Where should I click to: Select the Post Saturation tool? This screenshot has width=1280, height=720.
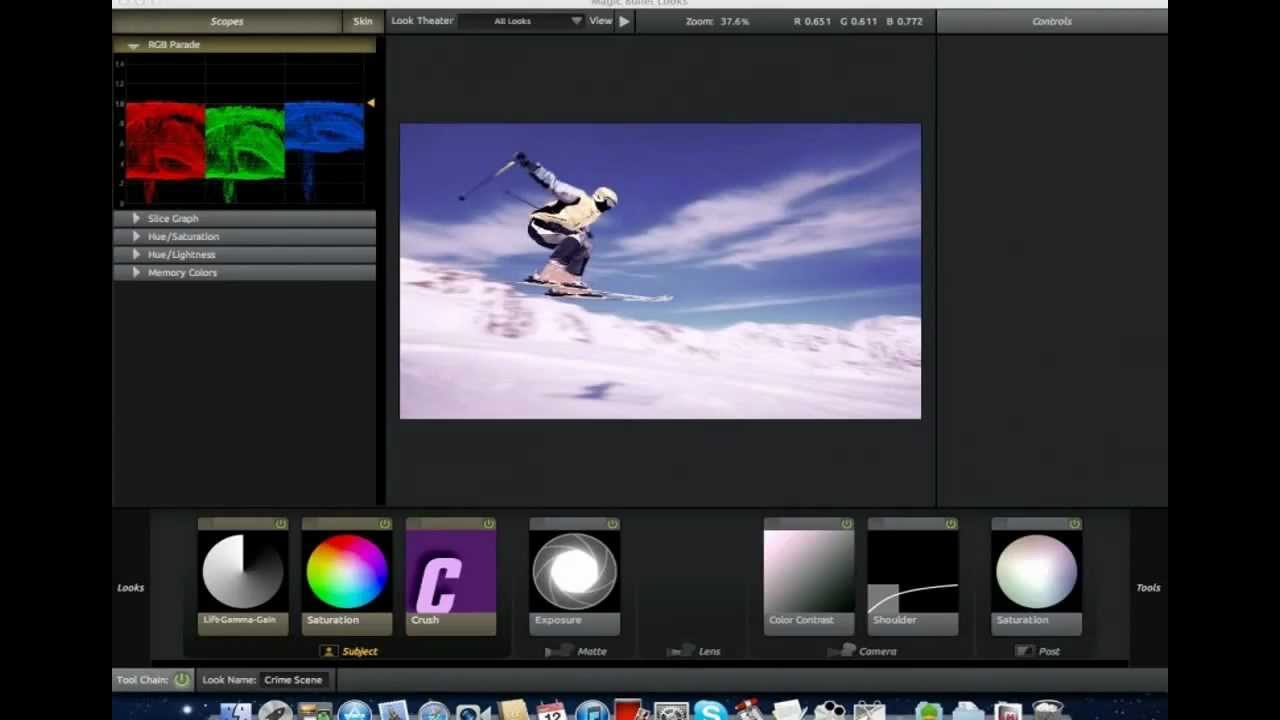point(1036,577)
